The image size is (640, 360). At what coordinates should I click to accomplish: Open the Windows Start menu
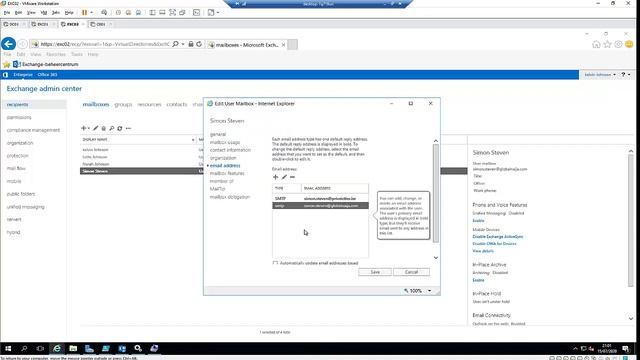coord(8,348)
